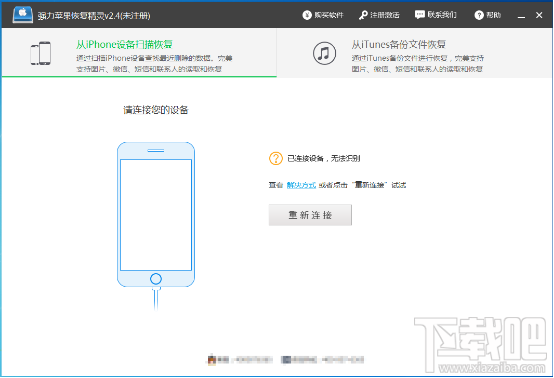This screenshot has height=378, width=554.
Task: Click the iTunes music note icon
Action: point(324,53)
